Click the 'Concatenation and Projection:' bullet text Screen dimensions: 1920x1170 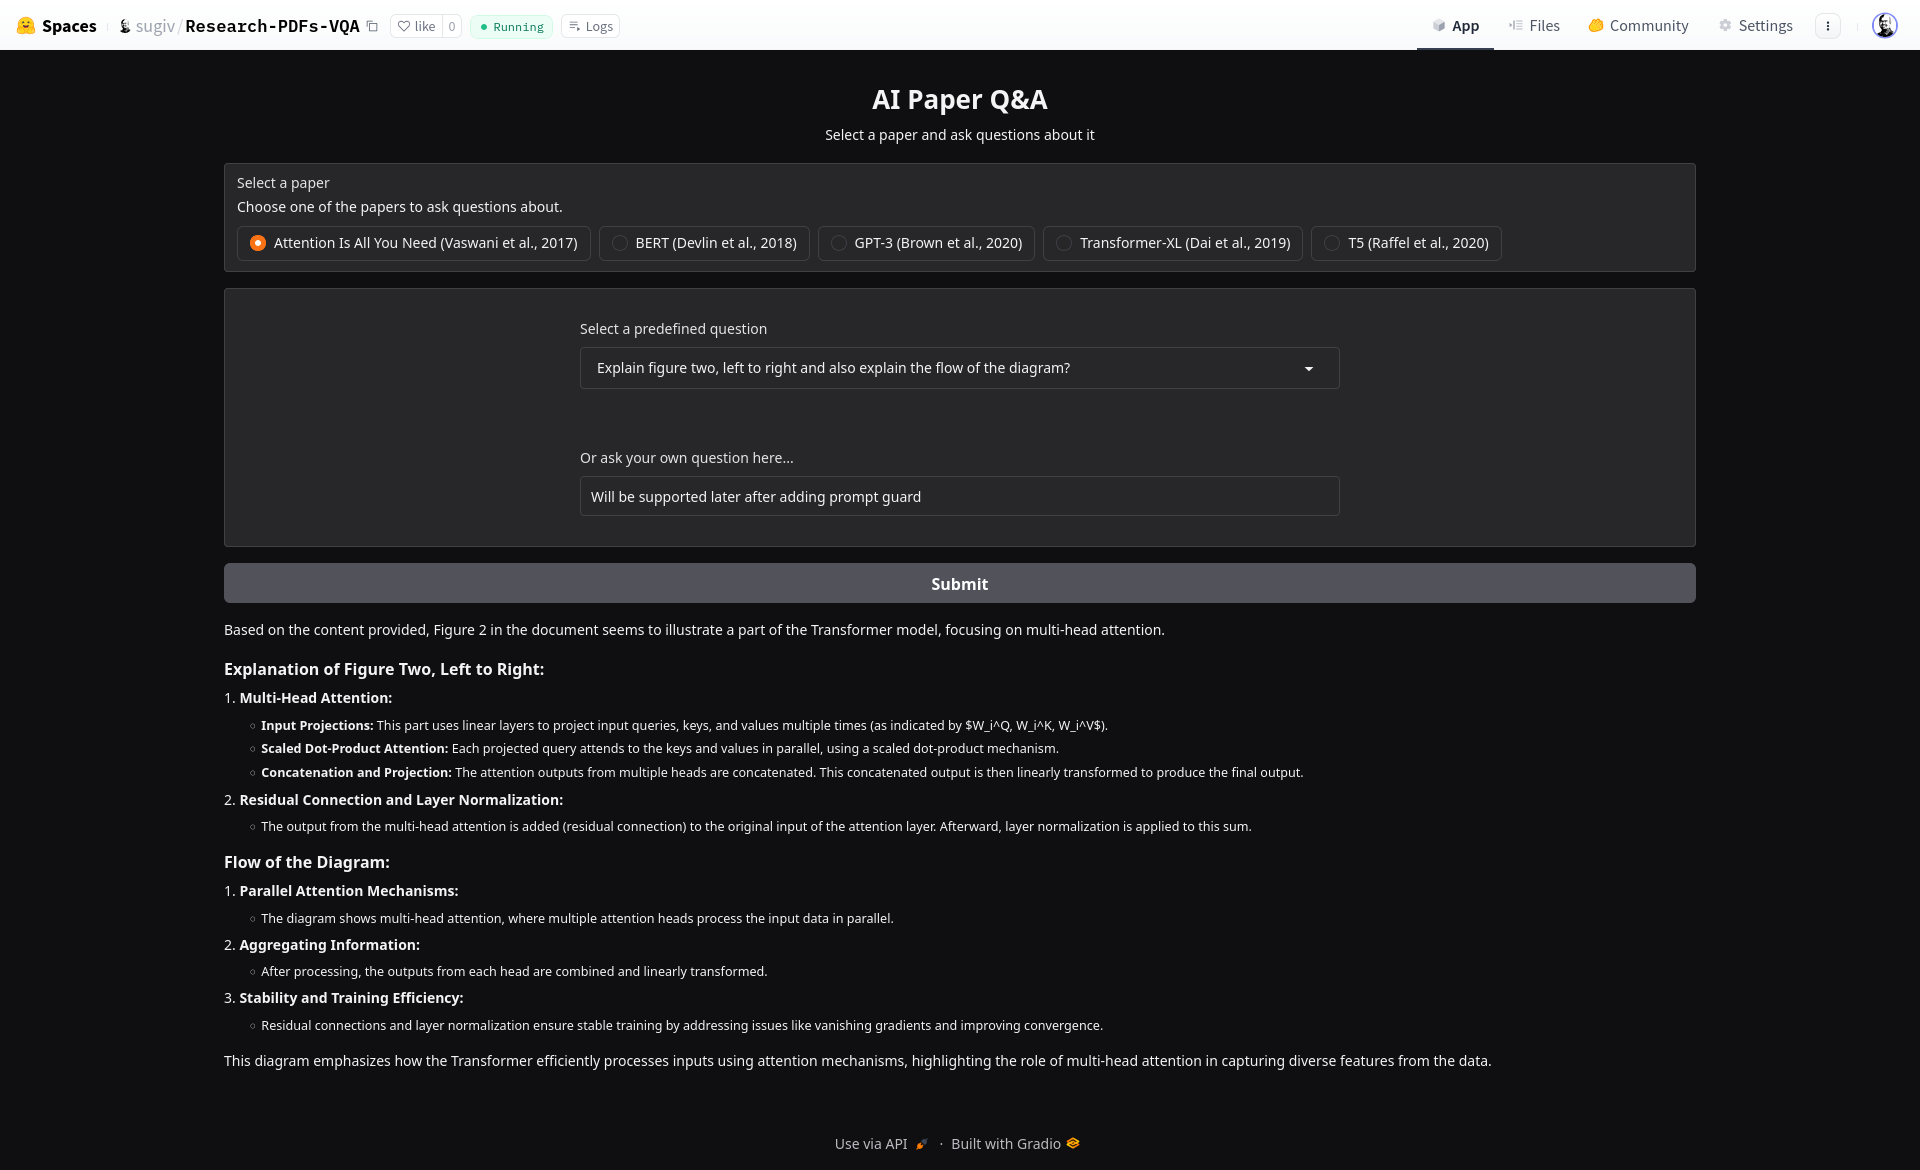pyautogui.click(x=356, y=772)
